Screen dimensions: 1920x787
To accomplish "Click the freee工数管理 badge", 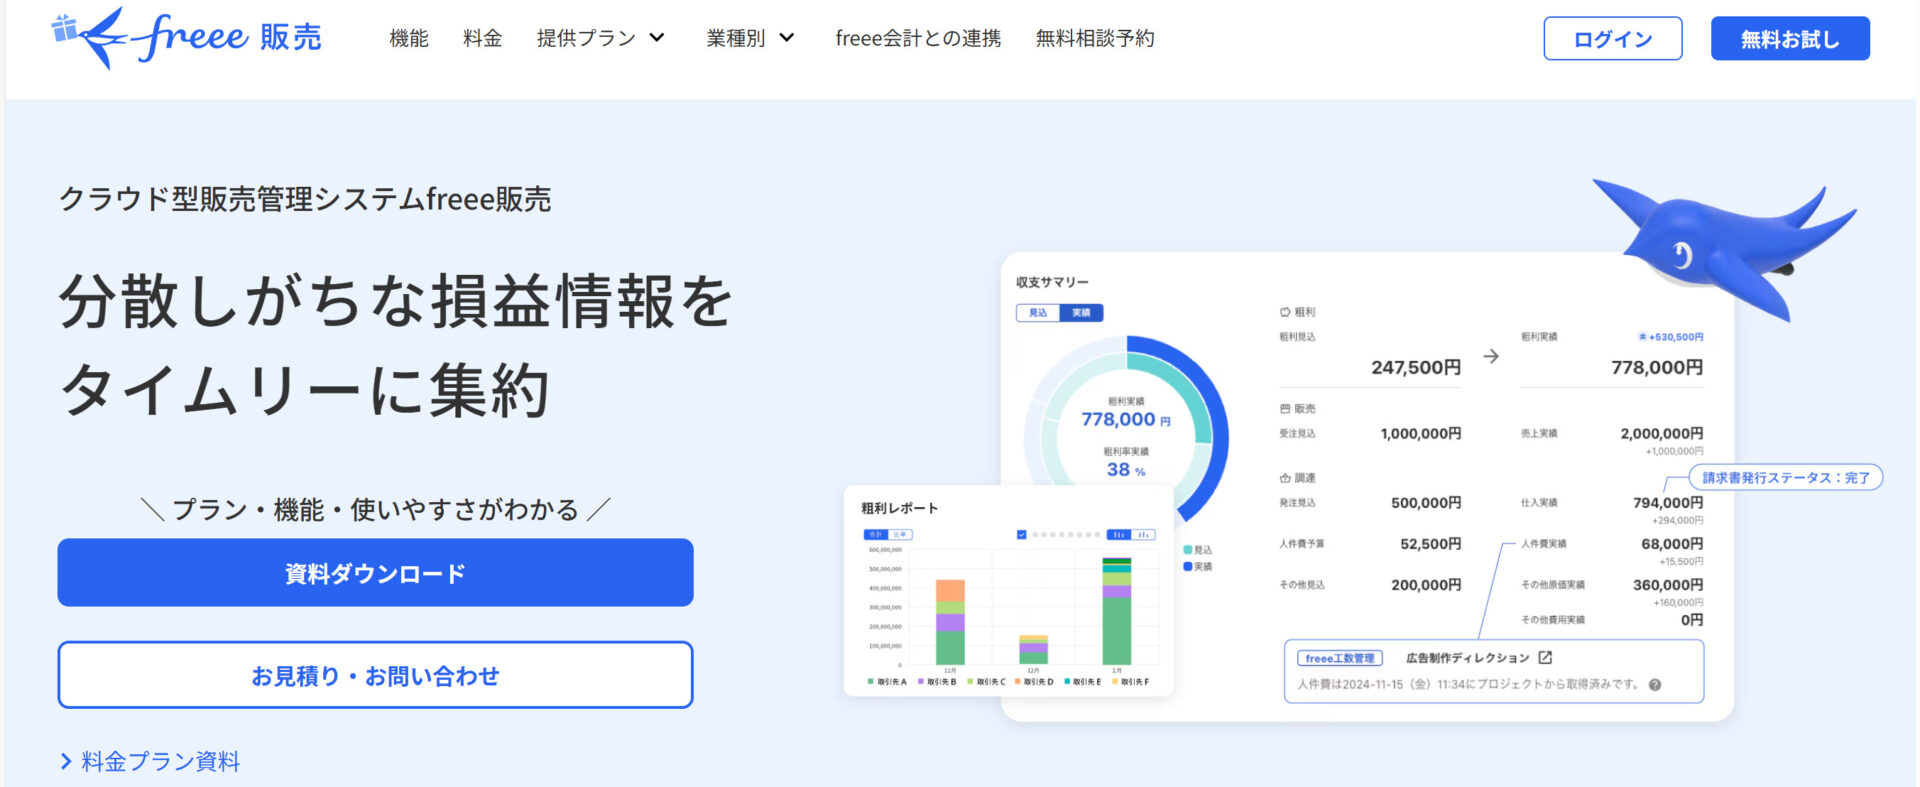I will pos(1339,658).
